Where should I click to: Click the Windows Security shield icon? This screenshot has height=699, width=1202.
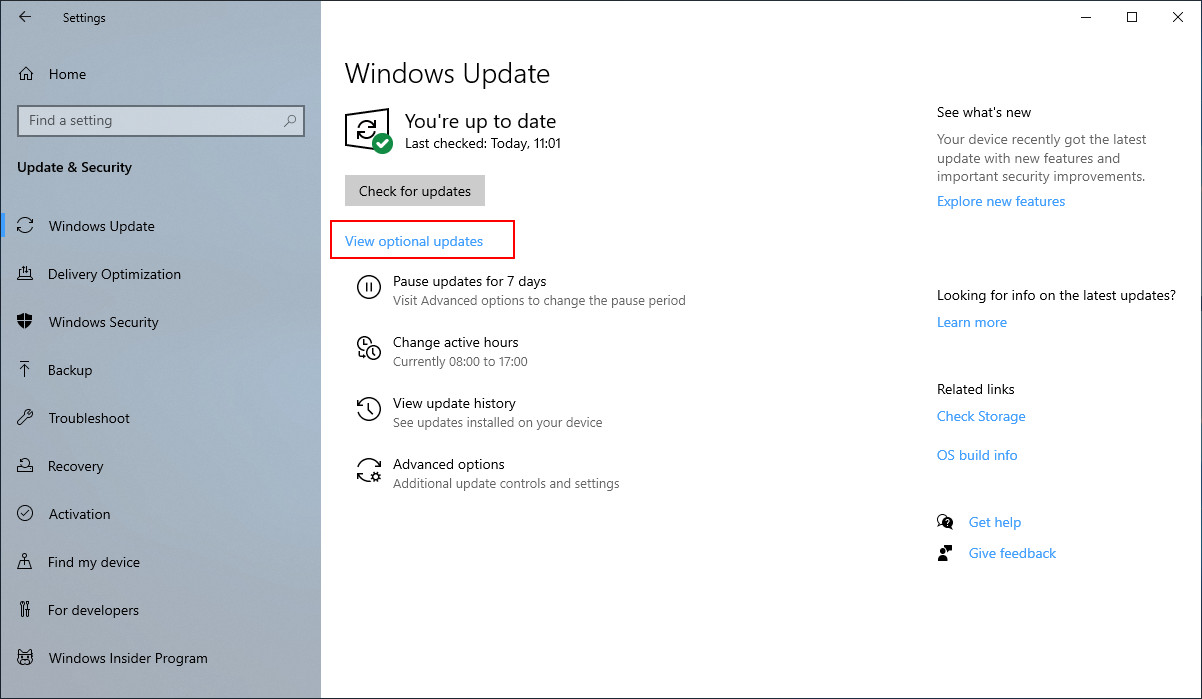[26, 322]
